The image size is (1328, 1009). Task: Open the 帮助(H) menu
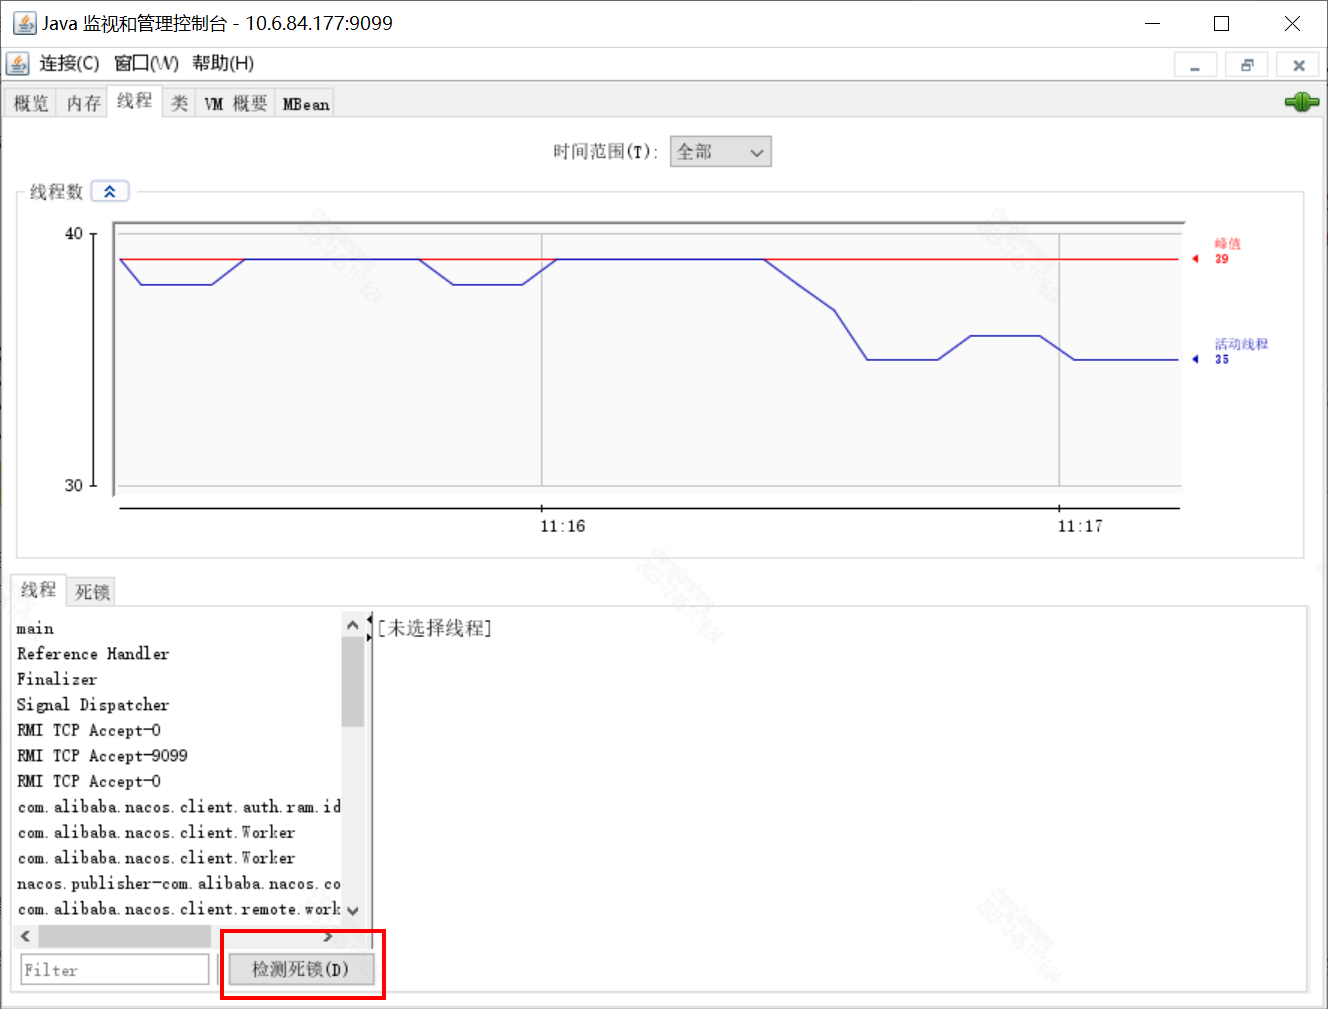pos(223,64)
